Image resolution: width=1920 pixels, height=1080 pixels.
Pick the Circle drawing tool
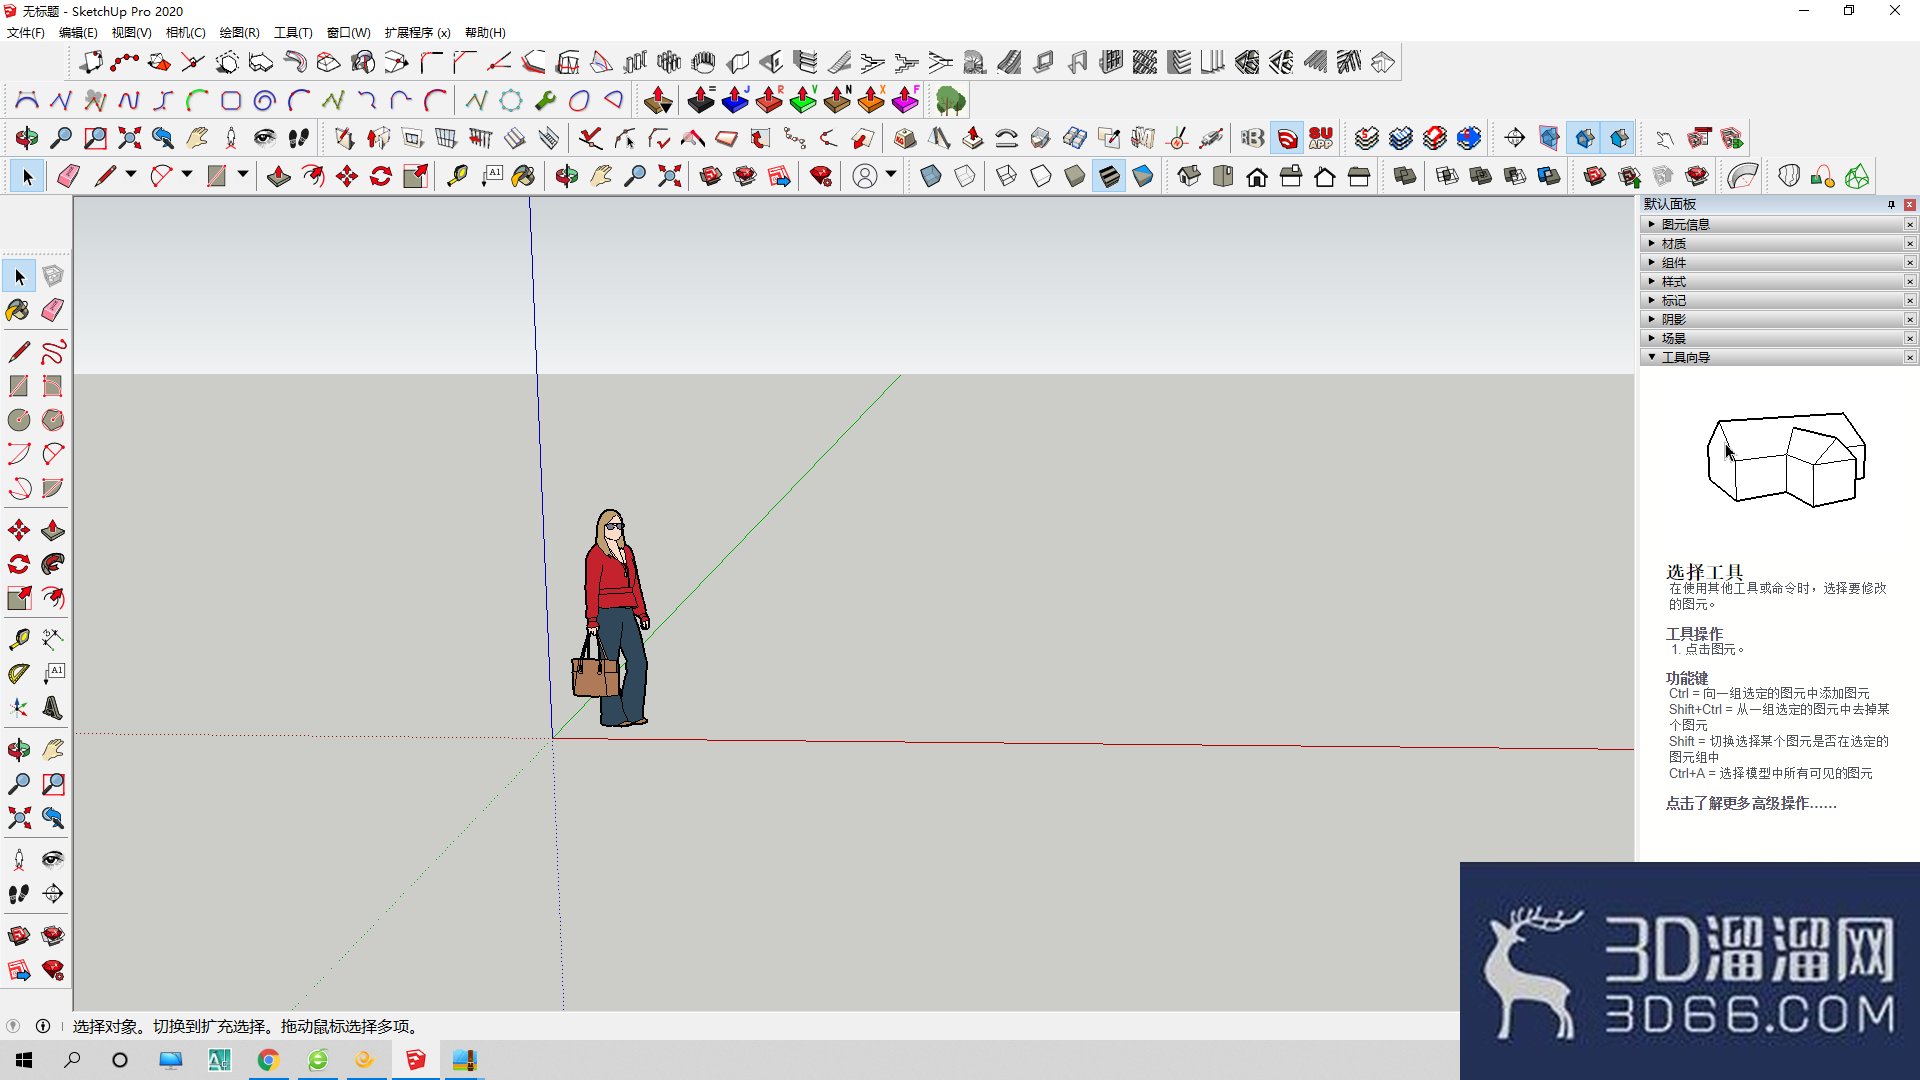(x=19, y=420)
